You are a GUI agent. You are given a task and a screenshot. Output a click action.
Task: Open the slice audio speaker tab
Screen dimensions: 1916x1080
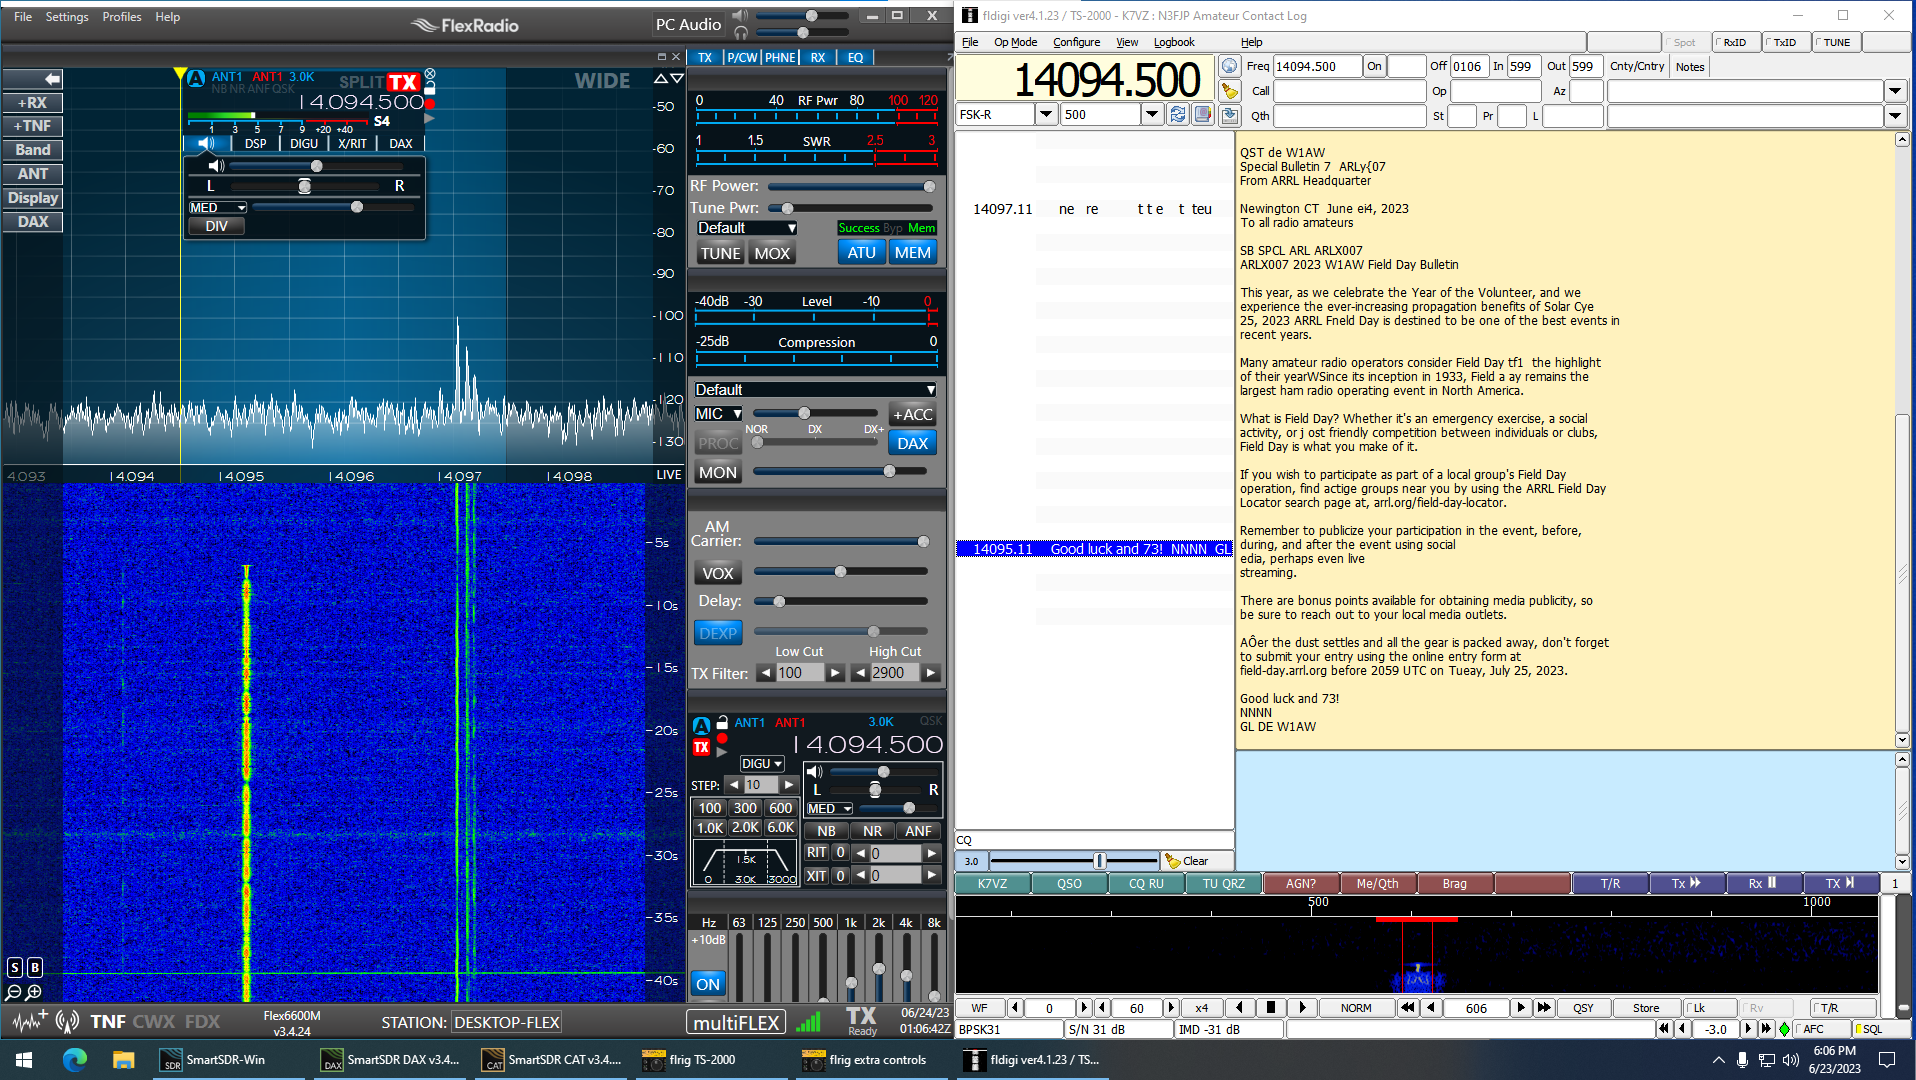pyautogui.click(x=207, y=143)
